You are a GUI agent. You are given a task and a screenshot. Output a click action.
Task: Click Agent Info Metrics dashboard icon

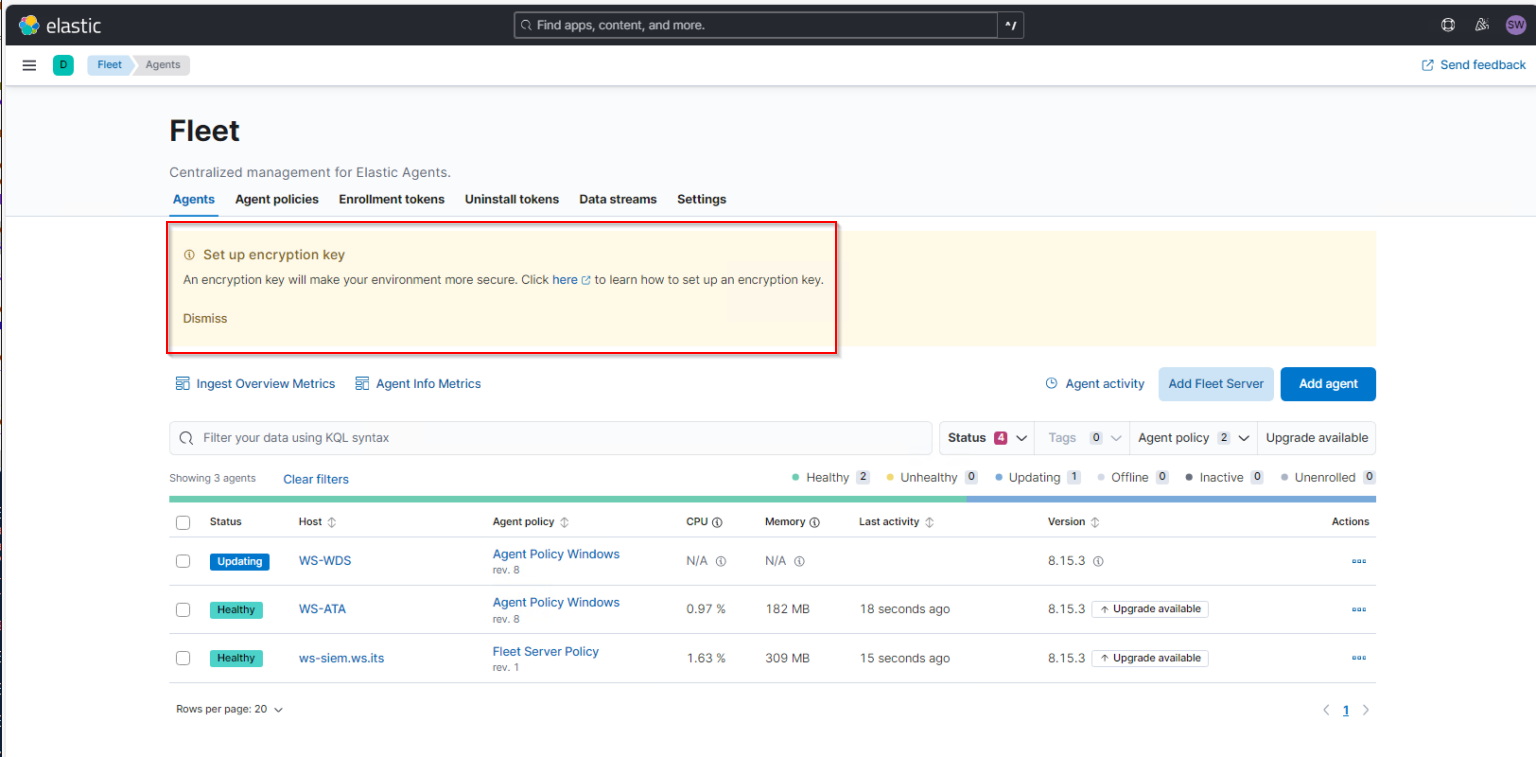pos(362,384)
